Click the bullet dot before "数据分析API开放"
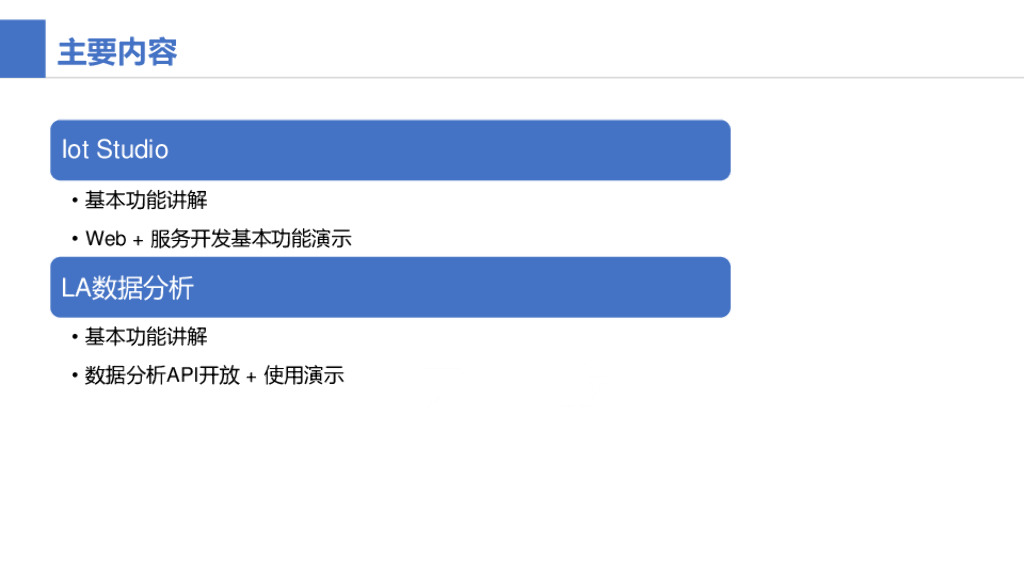This screenshot has width=1024, height=576. (75, 376)
